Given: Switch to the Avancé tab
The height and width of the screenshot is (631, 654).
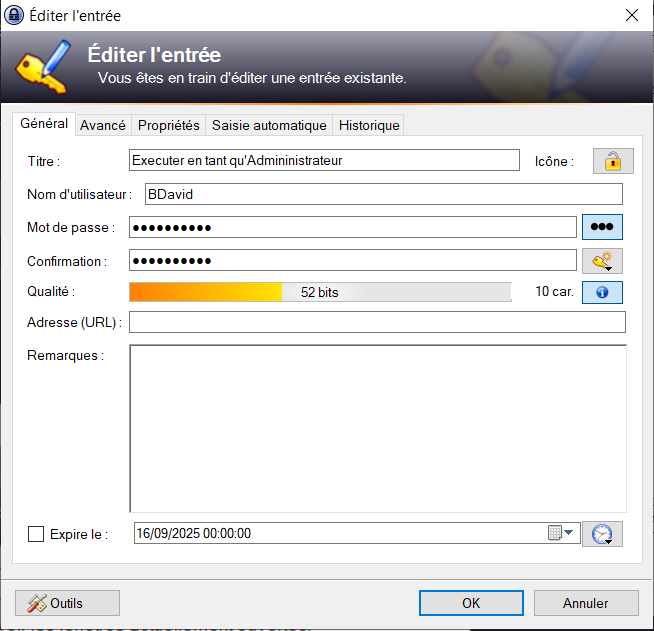Looking at the screenshot, I should (103, 125).
